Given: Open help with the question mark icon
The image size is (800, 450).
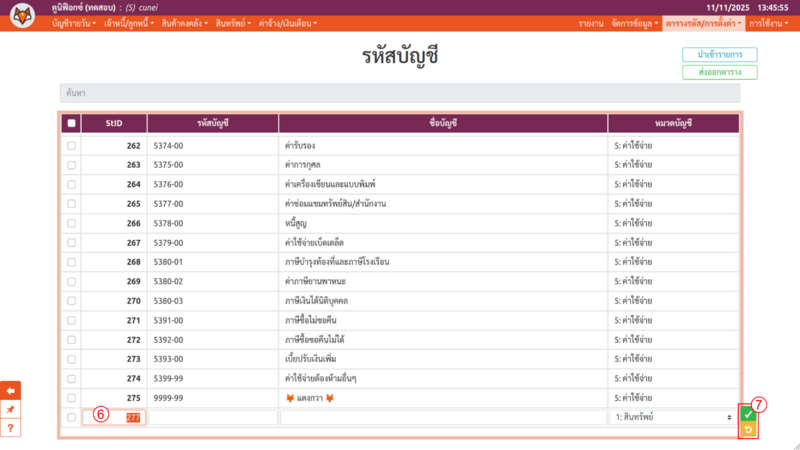Looking at the screenshot, I should pyautogui.click(x=10, y=428).
